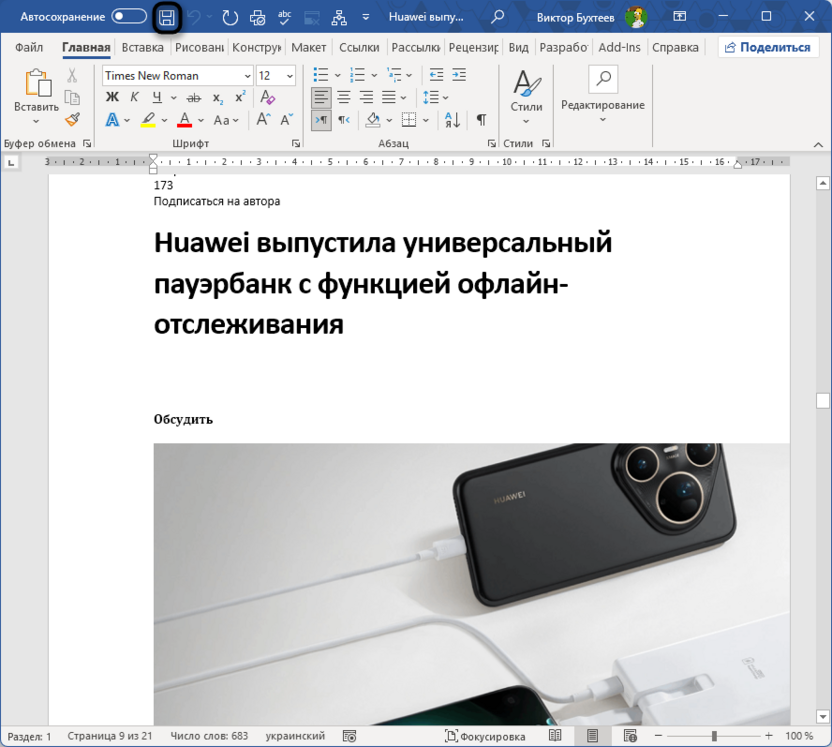This screenshot has width=832, height=747.
Task: Click the Copy icon in clipboard group
Action: [x=72, y=98]
